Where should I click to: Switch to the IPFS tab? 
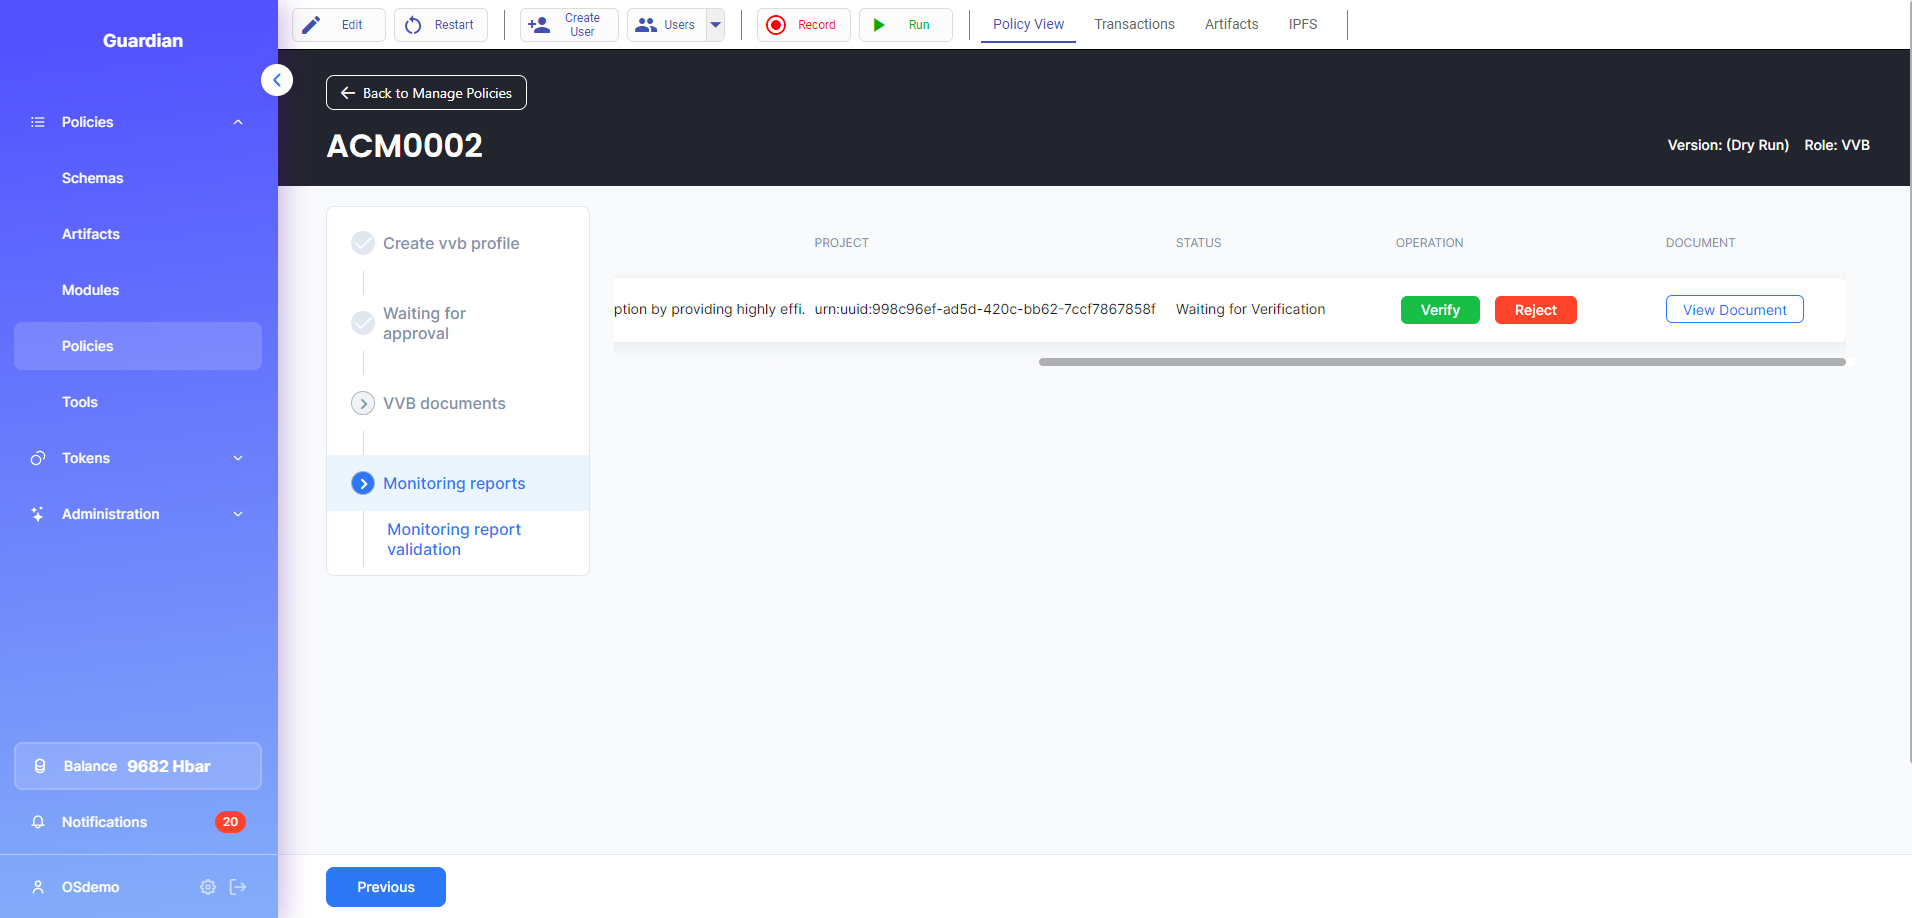[1302, 24]
